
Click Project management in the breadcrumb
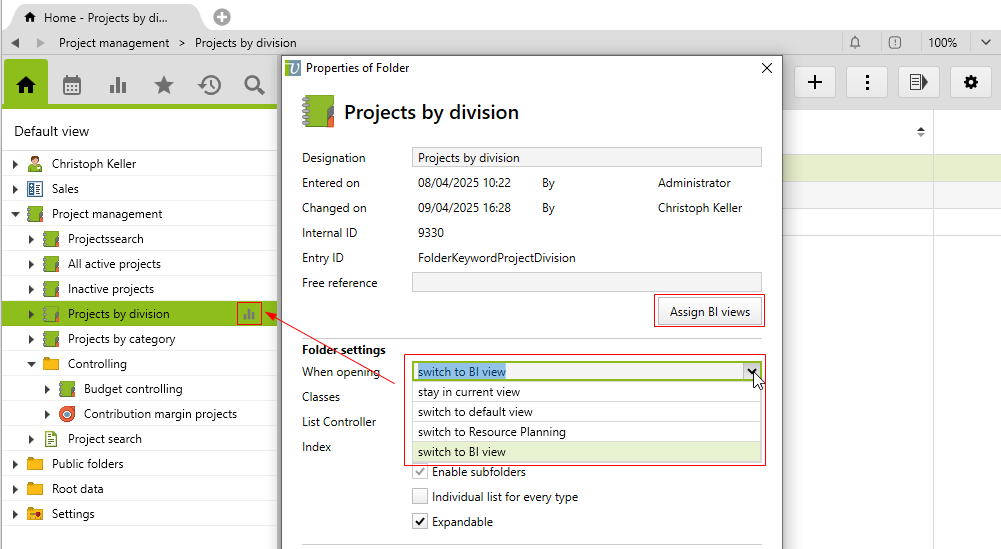114,43
